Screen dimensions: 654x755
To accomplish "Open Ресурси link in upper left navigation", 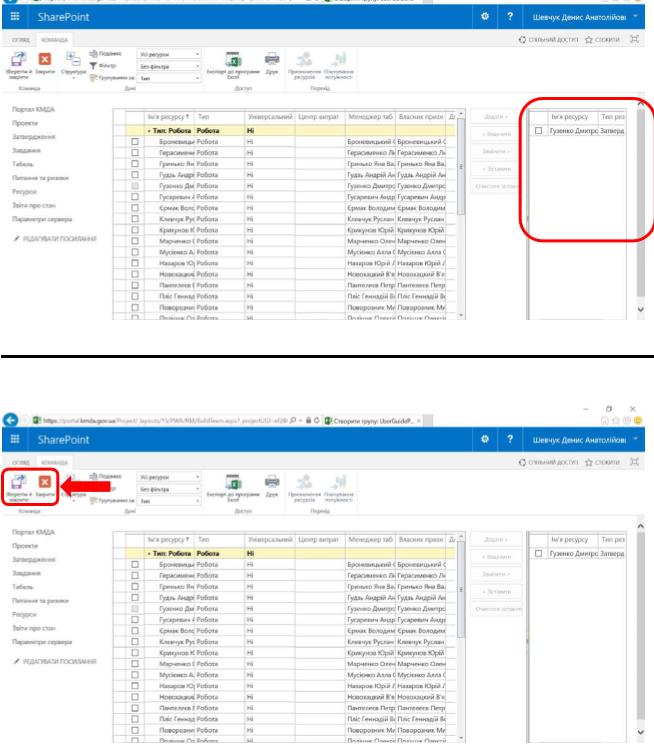I will (x=25, y=191).
